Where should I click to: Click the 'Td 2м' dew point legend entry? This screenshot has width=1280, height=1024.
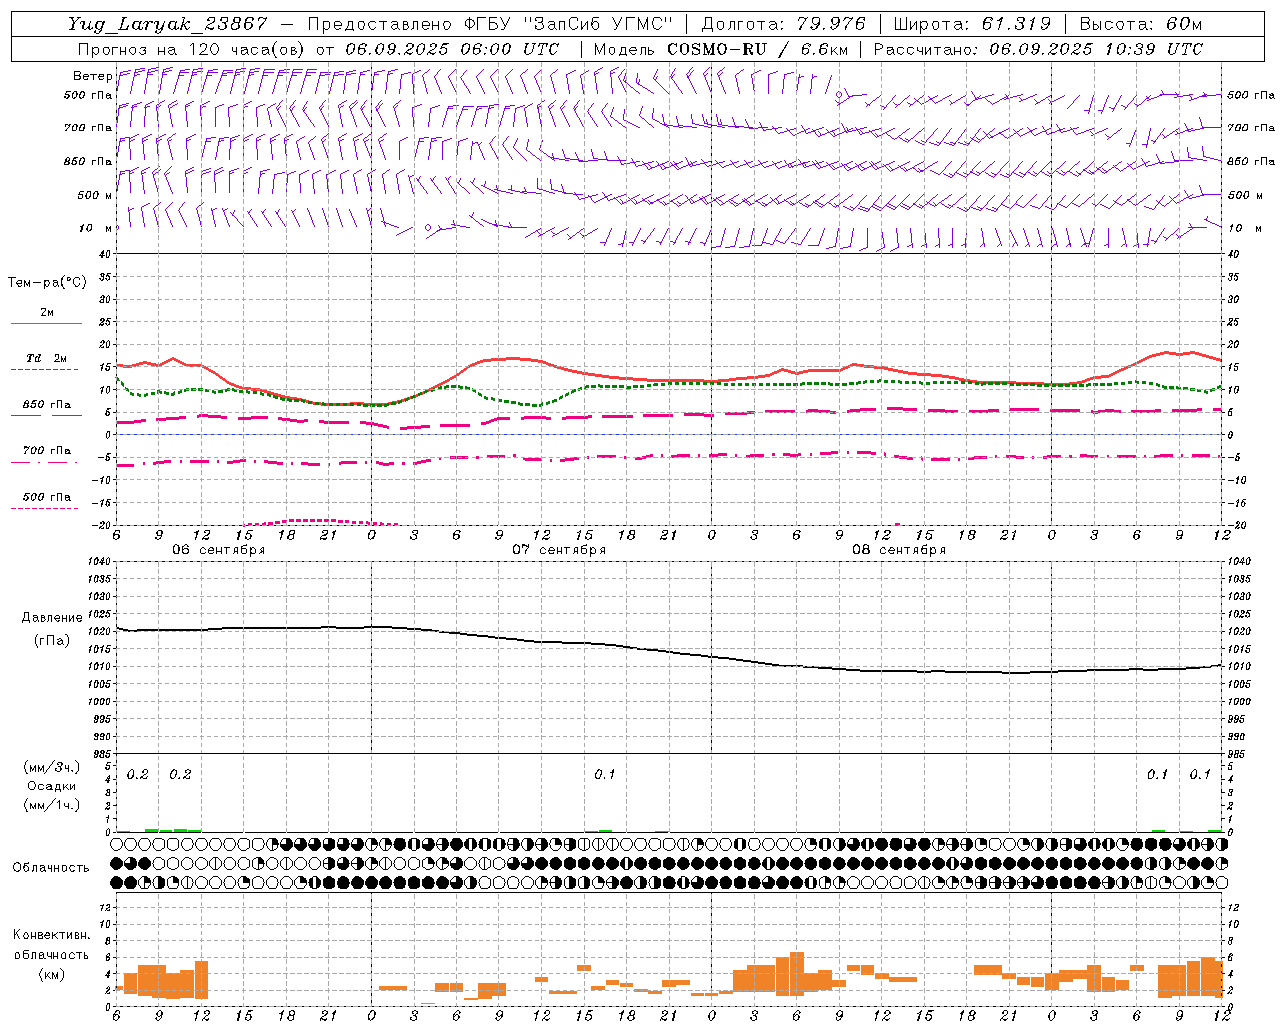47,358
